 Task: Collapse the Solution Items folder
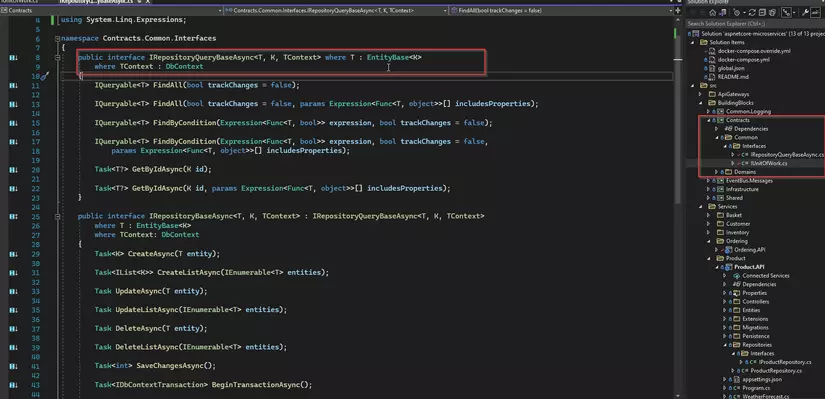click(693, 43)
